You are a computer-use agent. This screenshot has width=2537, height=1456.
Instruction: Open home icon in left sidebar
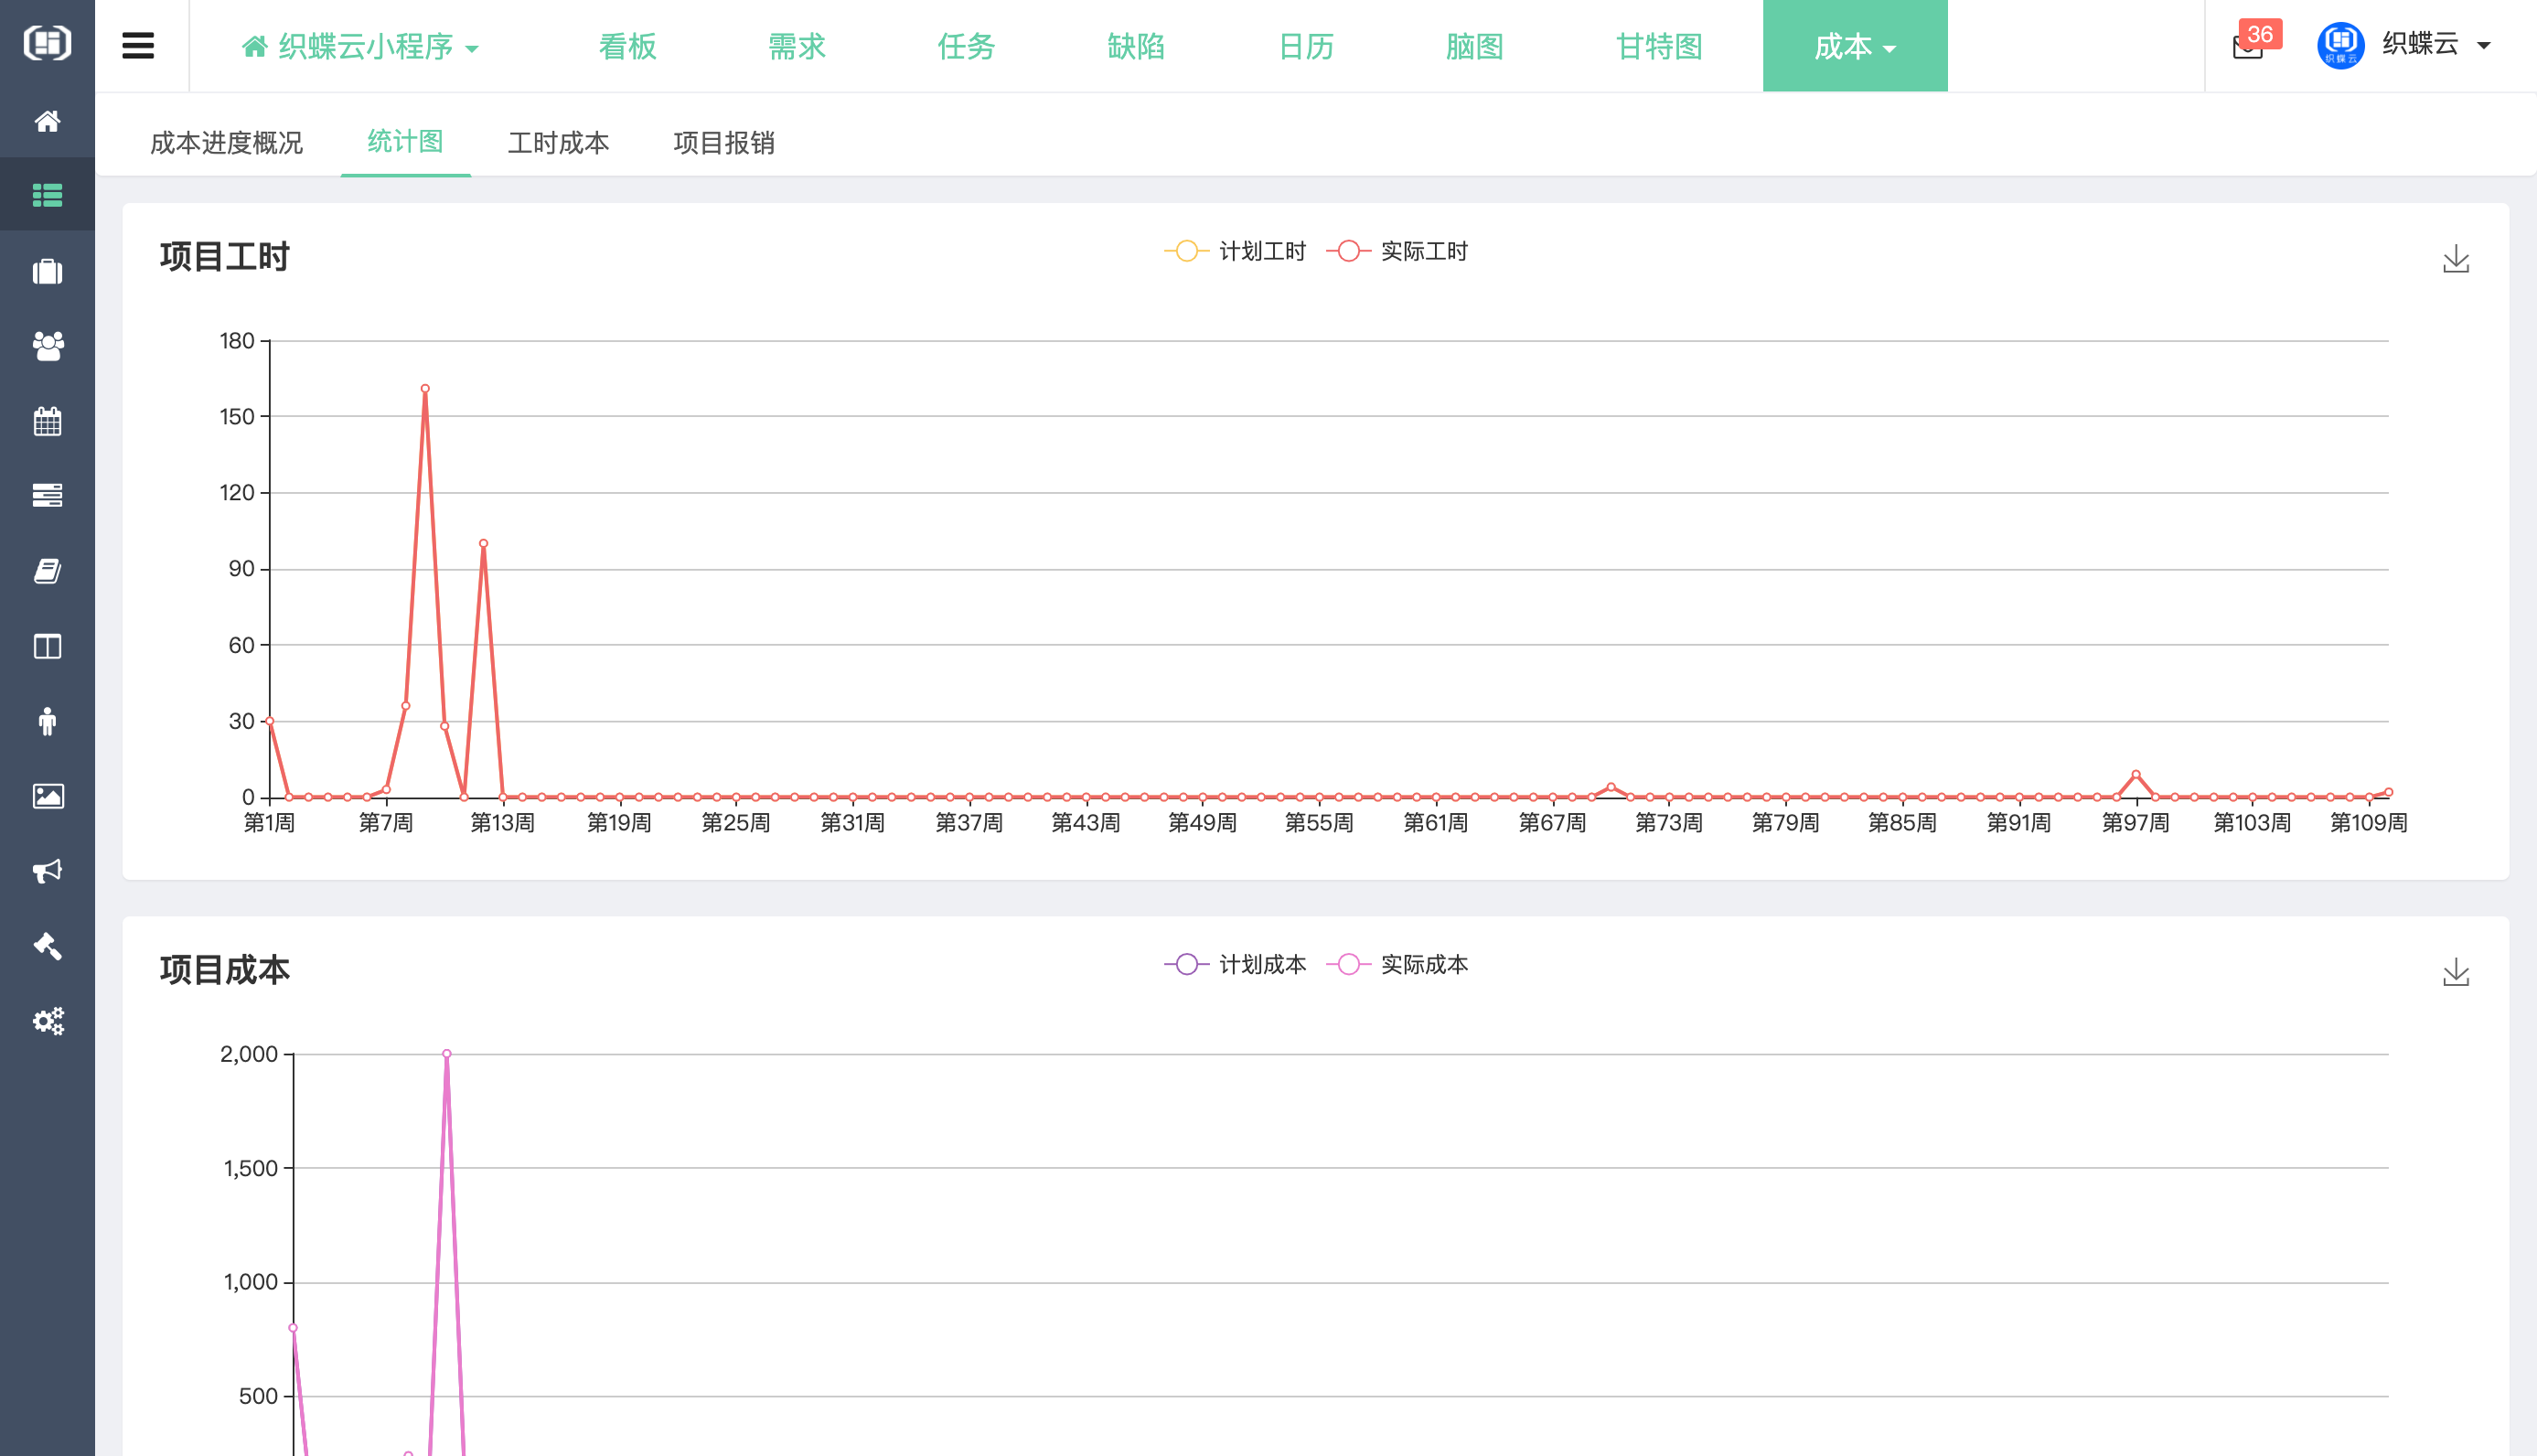tap(47, 121)
